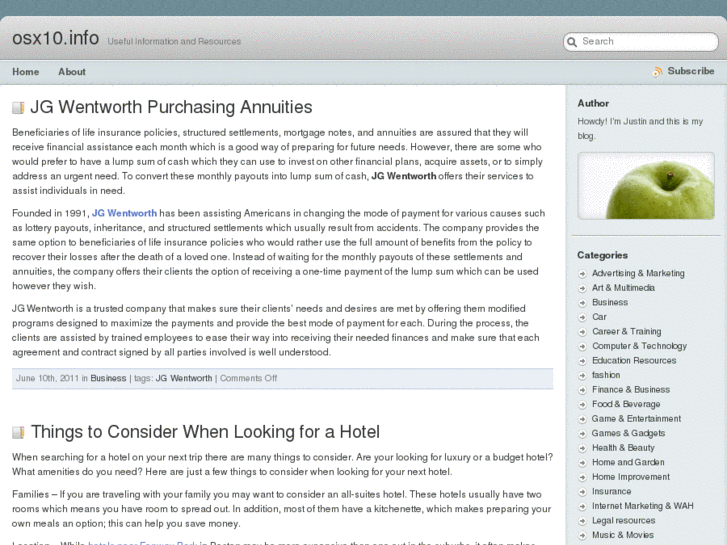Open the Art & Multimedia category
This screenshot has width=727, height=545.
(623, 288)
